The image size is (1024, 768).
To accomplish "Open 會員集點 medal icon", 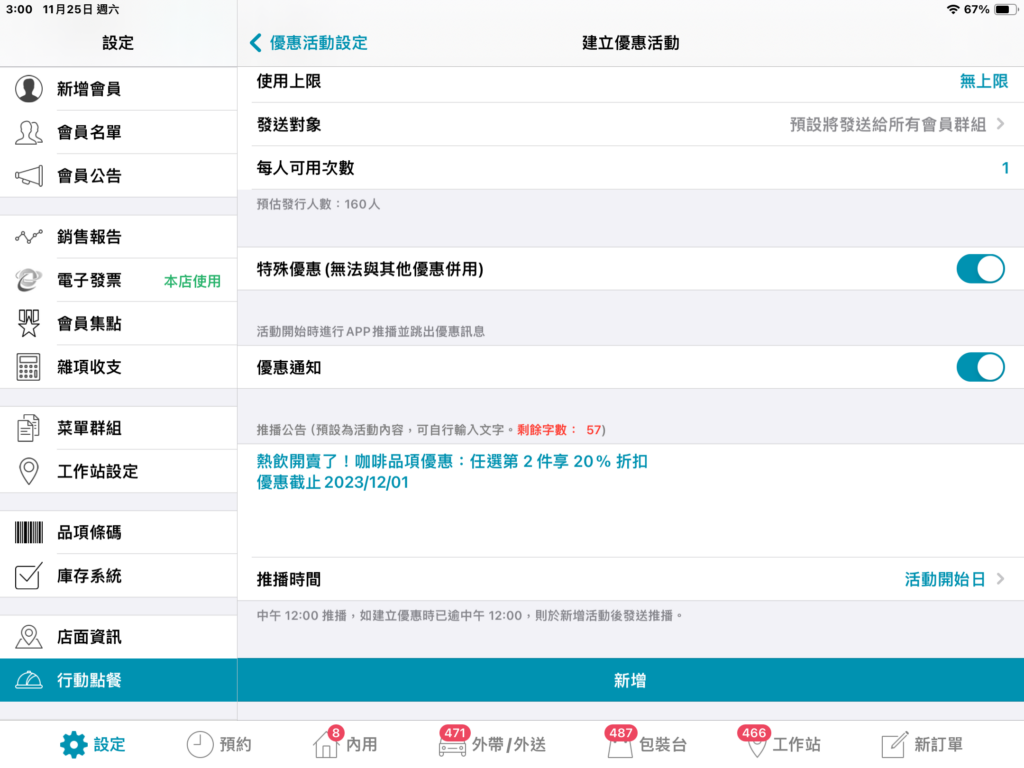I will coord(29,324).
